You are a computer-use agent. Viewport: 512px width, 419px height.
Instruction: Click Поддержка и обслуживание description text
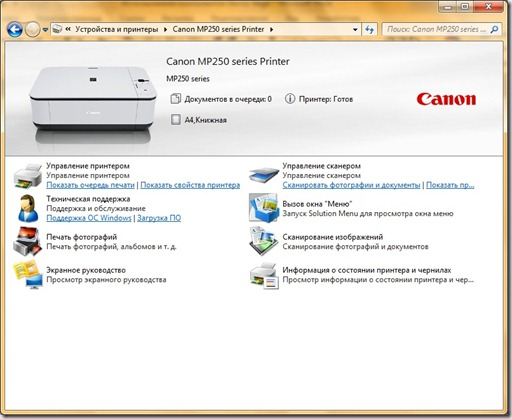[96, 209]
